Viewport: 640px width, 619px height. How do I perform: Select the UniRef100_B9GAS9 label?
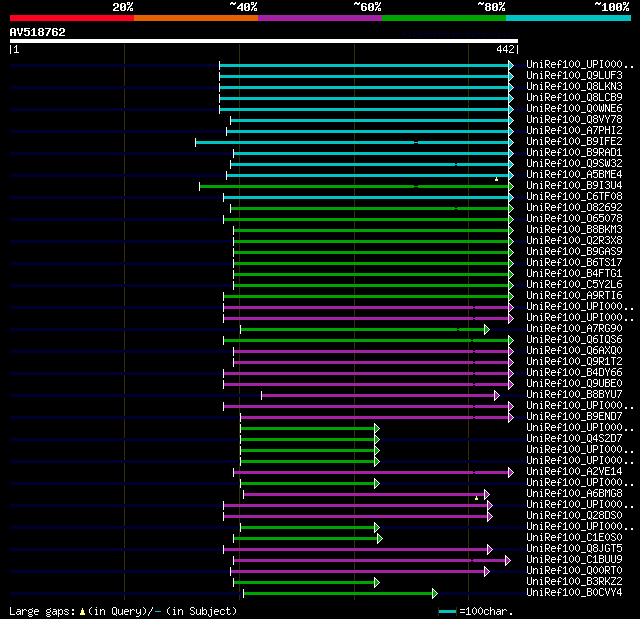coord(574,252)
